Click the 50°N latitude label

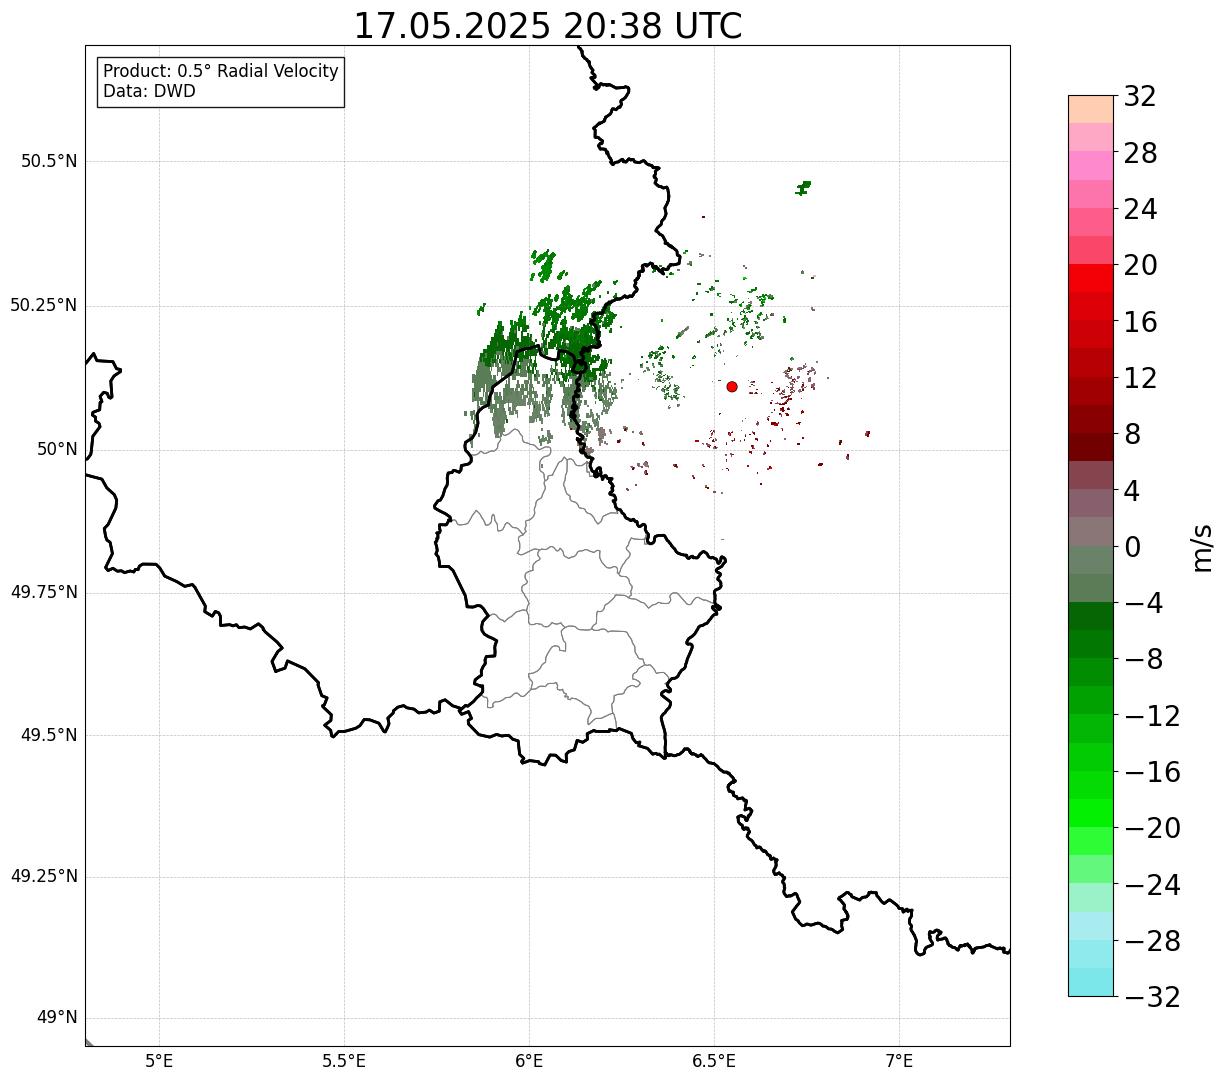(57, 449)
